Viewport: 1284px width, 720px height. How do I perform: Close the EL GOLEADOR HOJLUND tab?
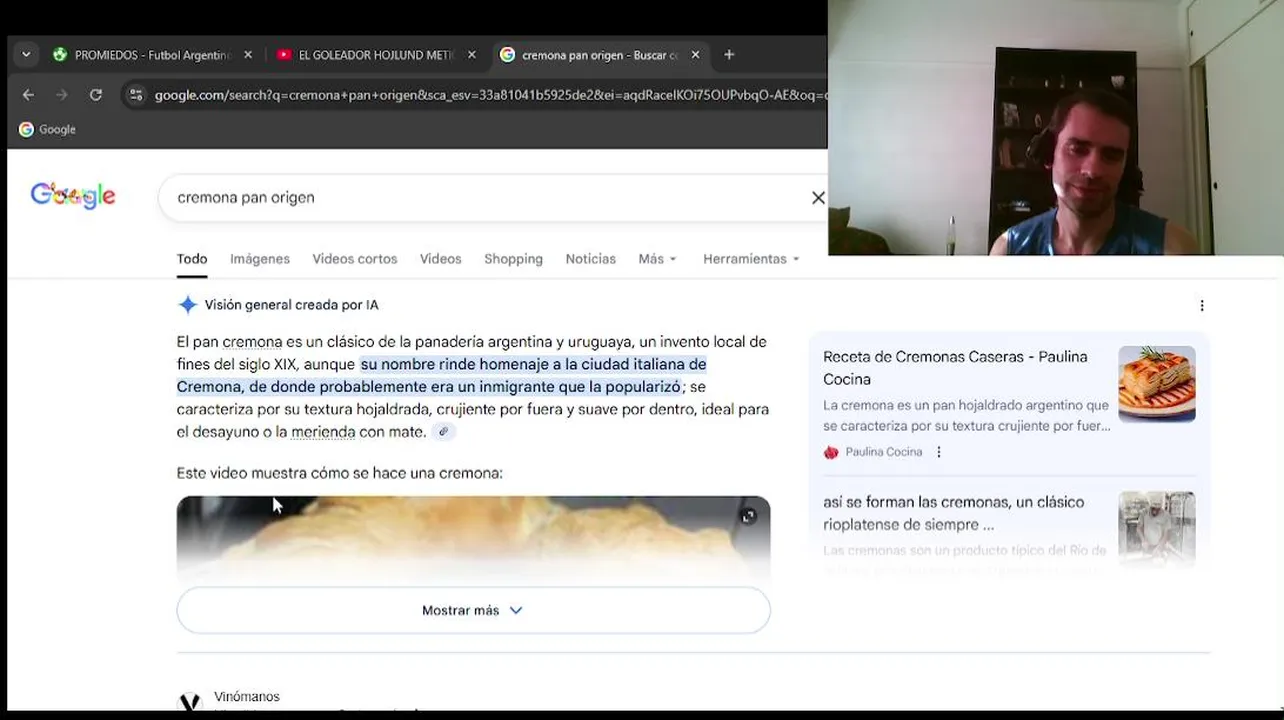tap(472, 55)
